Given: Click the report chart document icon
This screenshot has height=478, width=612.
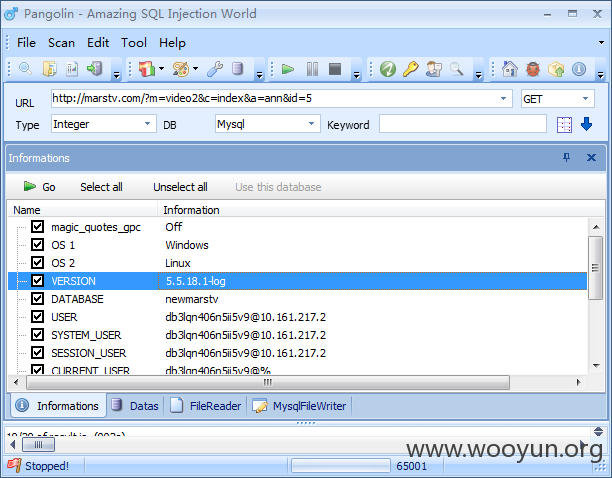Looking at the screenshot, I should [72, 69].
